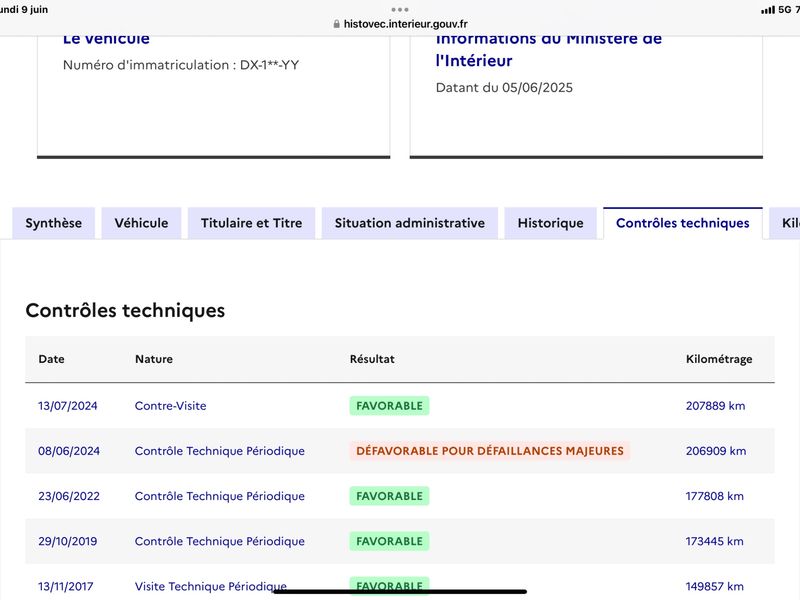Click 207889 km mileage value
Viewport: 800px width, 600px height.
click(715, 406)
